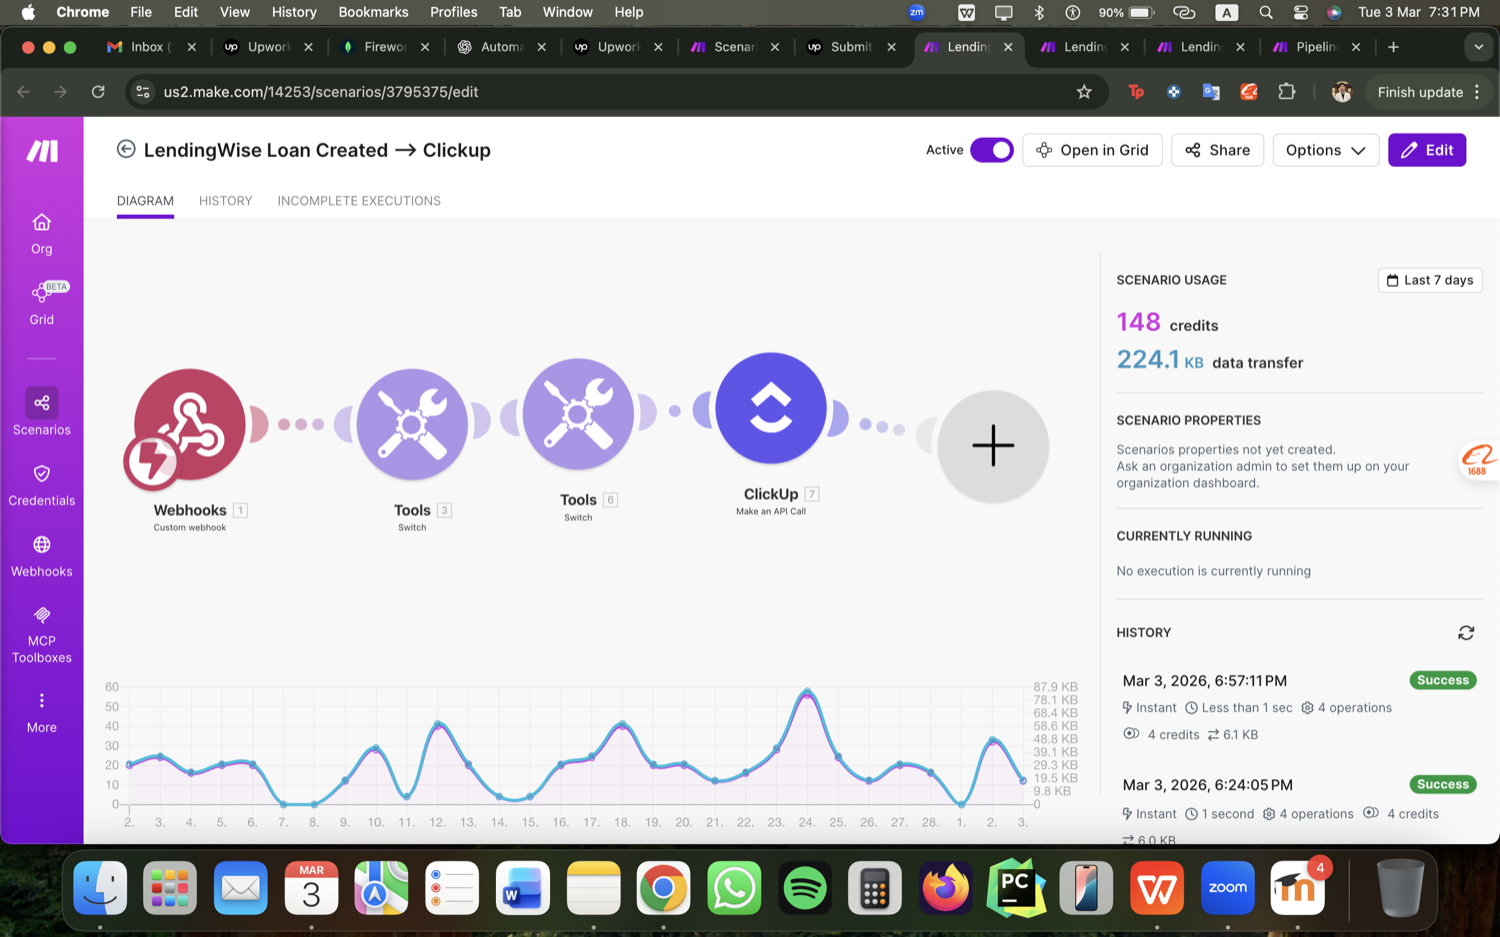Click the 224.1 KB data transfer value
This screenshot has width=1500, height=937.
[1160, 360]
